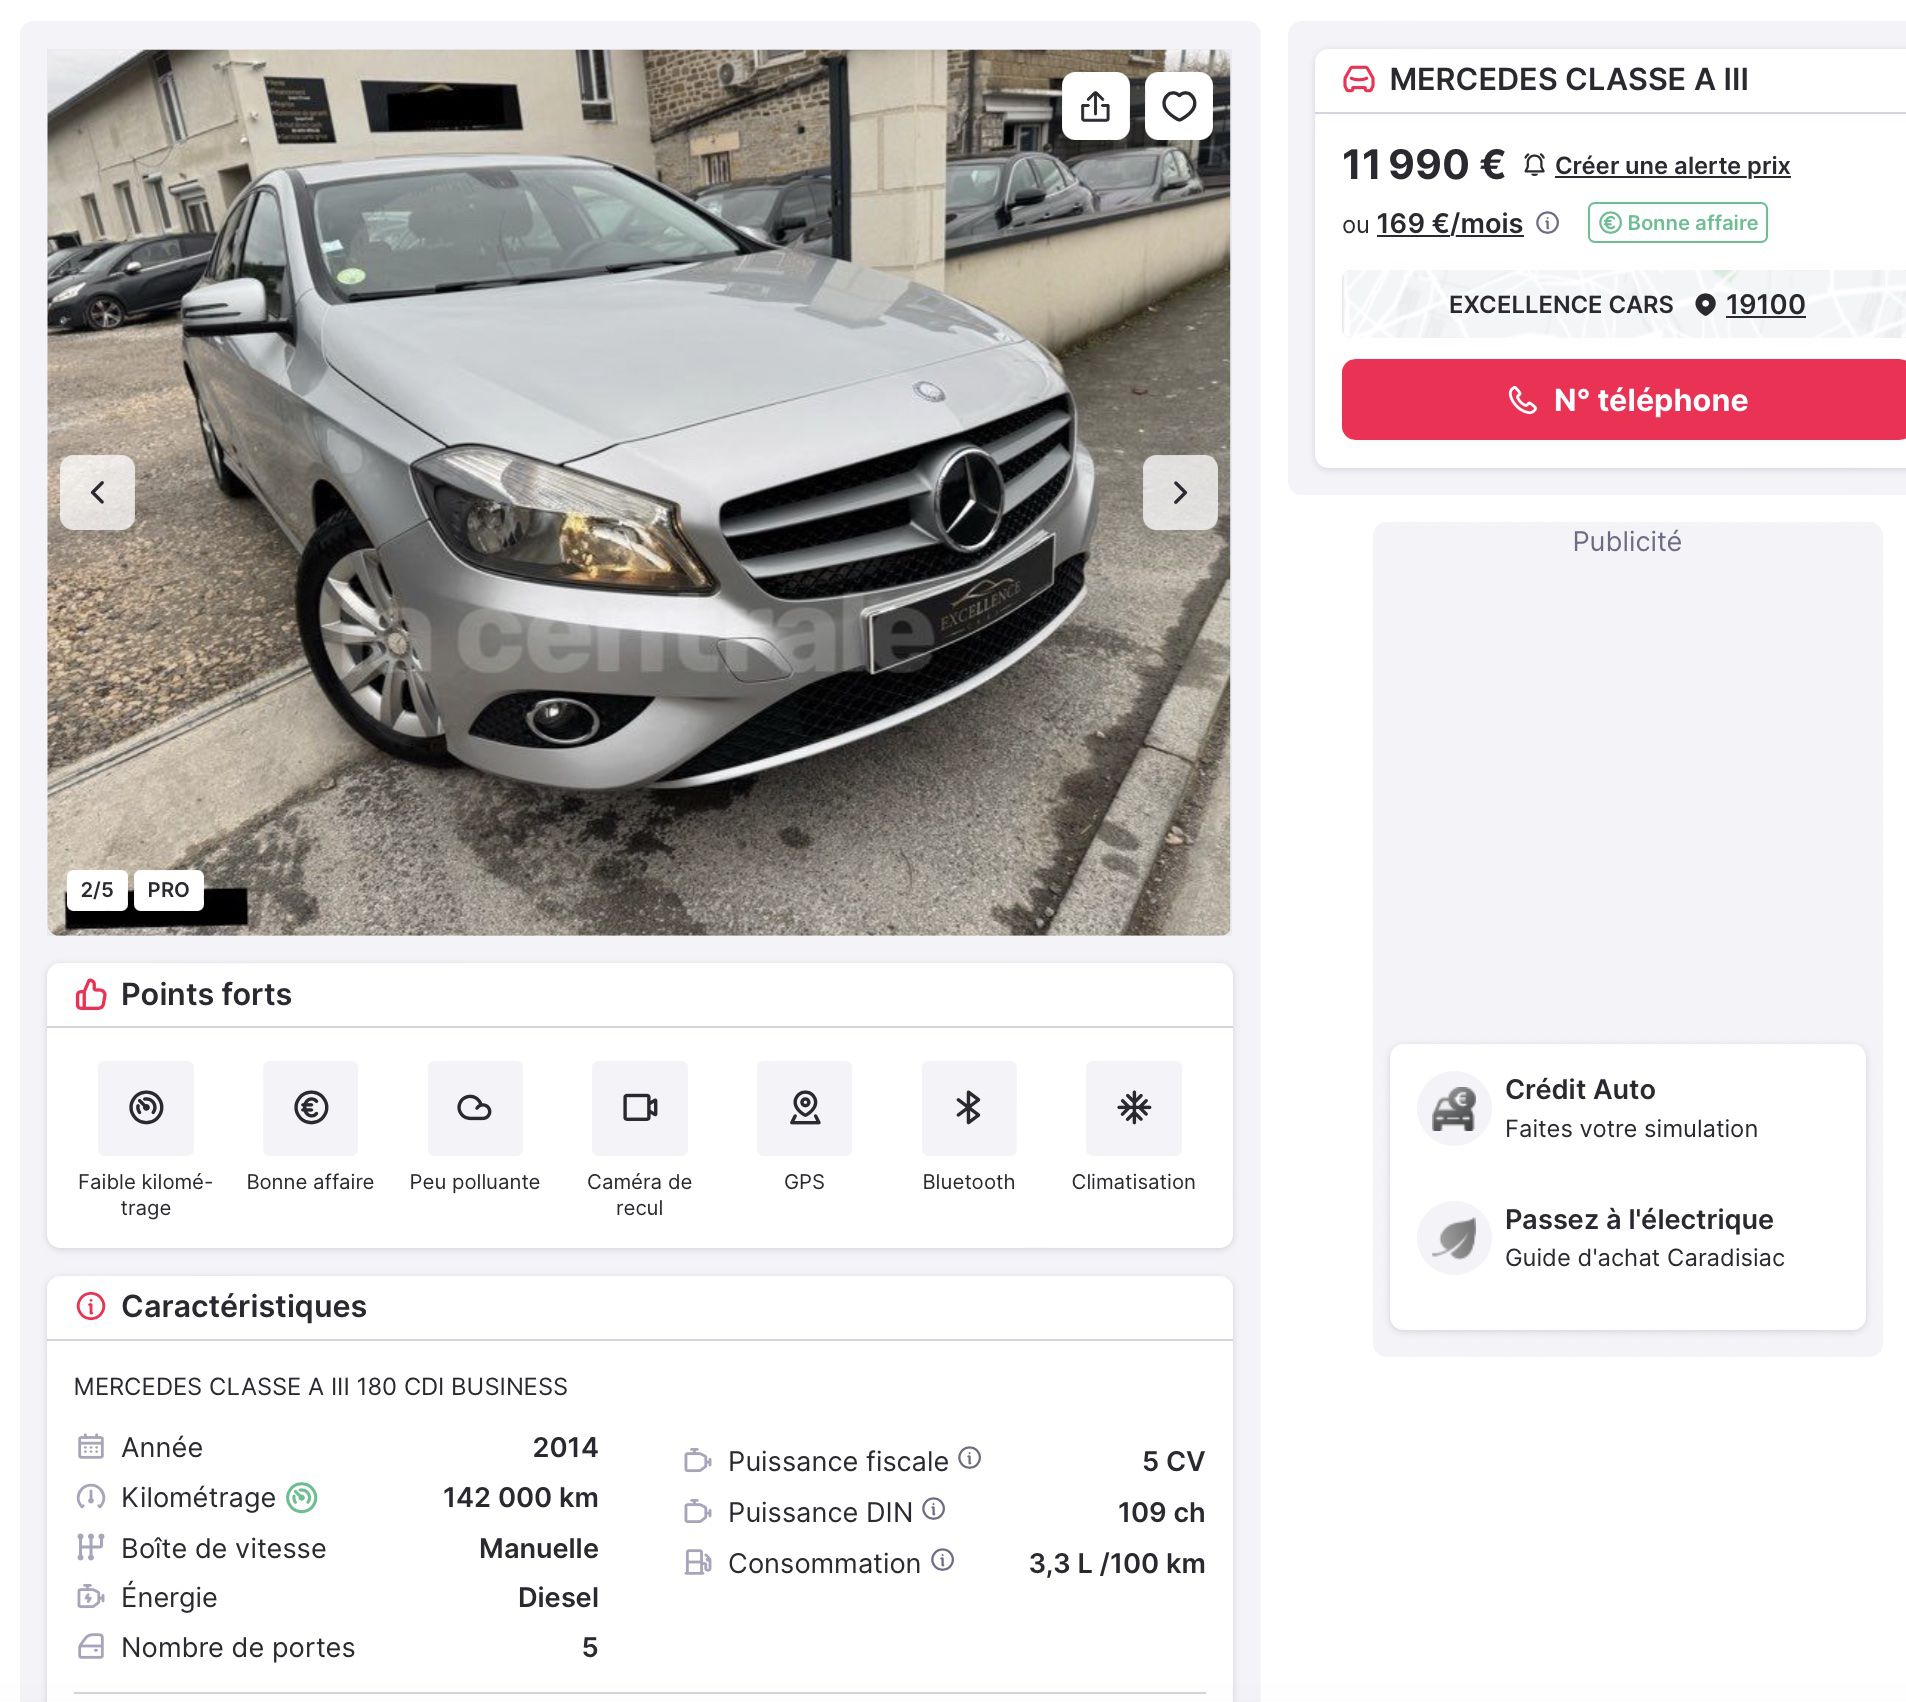Open the Crédit Auto simulation card

[x=1627, y=1108]
